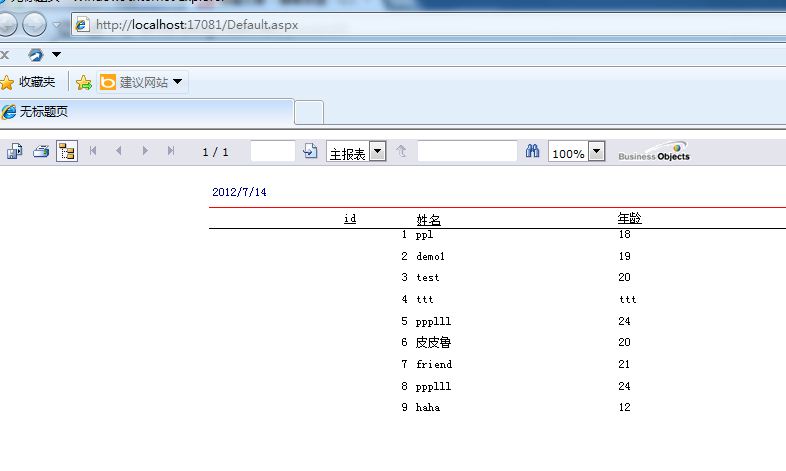Click the Go to page icon
The image size is (786, 471).
[310, 151]
